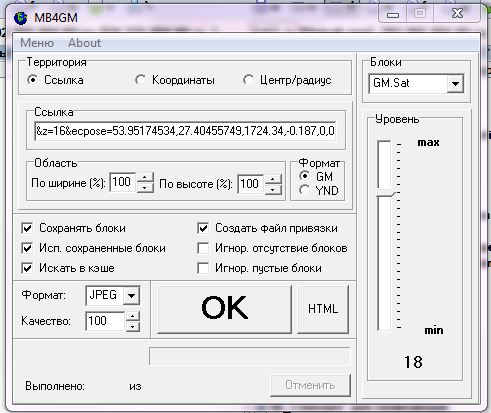
Task: Increase По ширине percentage with up arrow
Action: coord(145,178)
